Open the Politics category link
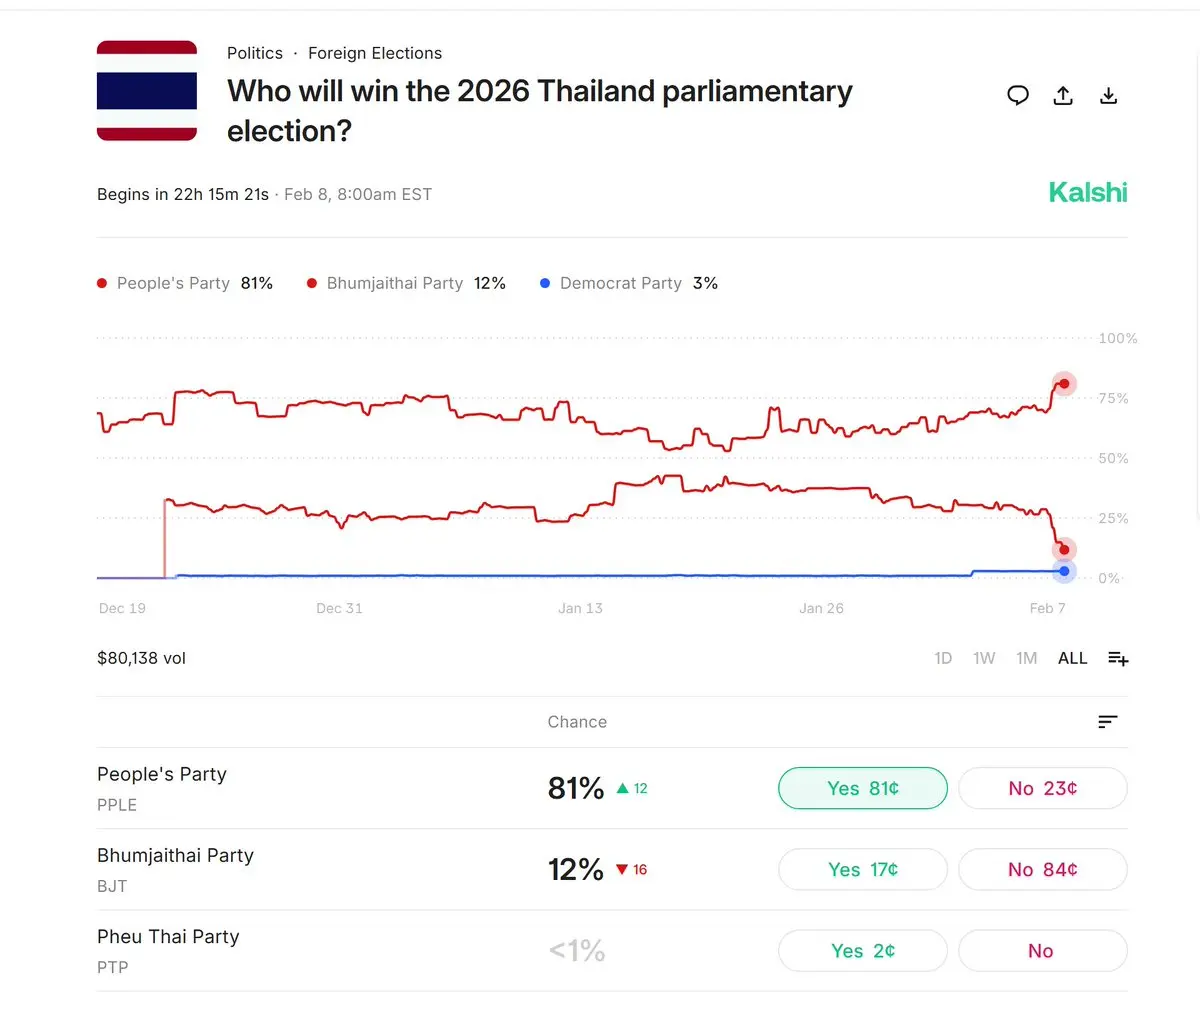 [255, 53]
